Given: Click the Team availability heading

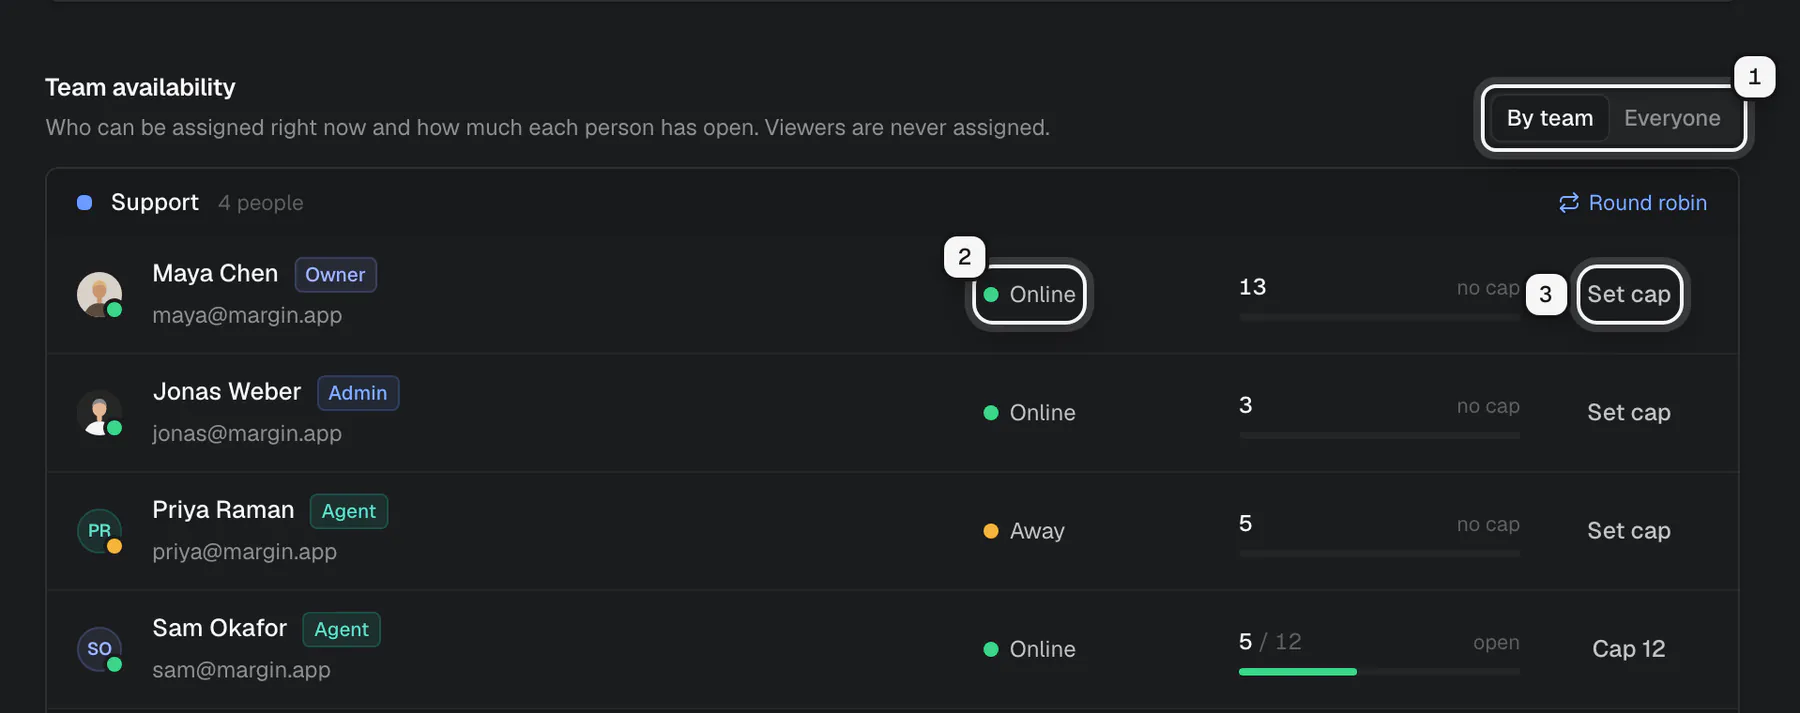Looking at the screenshot, I should click(140, 87).
